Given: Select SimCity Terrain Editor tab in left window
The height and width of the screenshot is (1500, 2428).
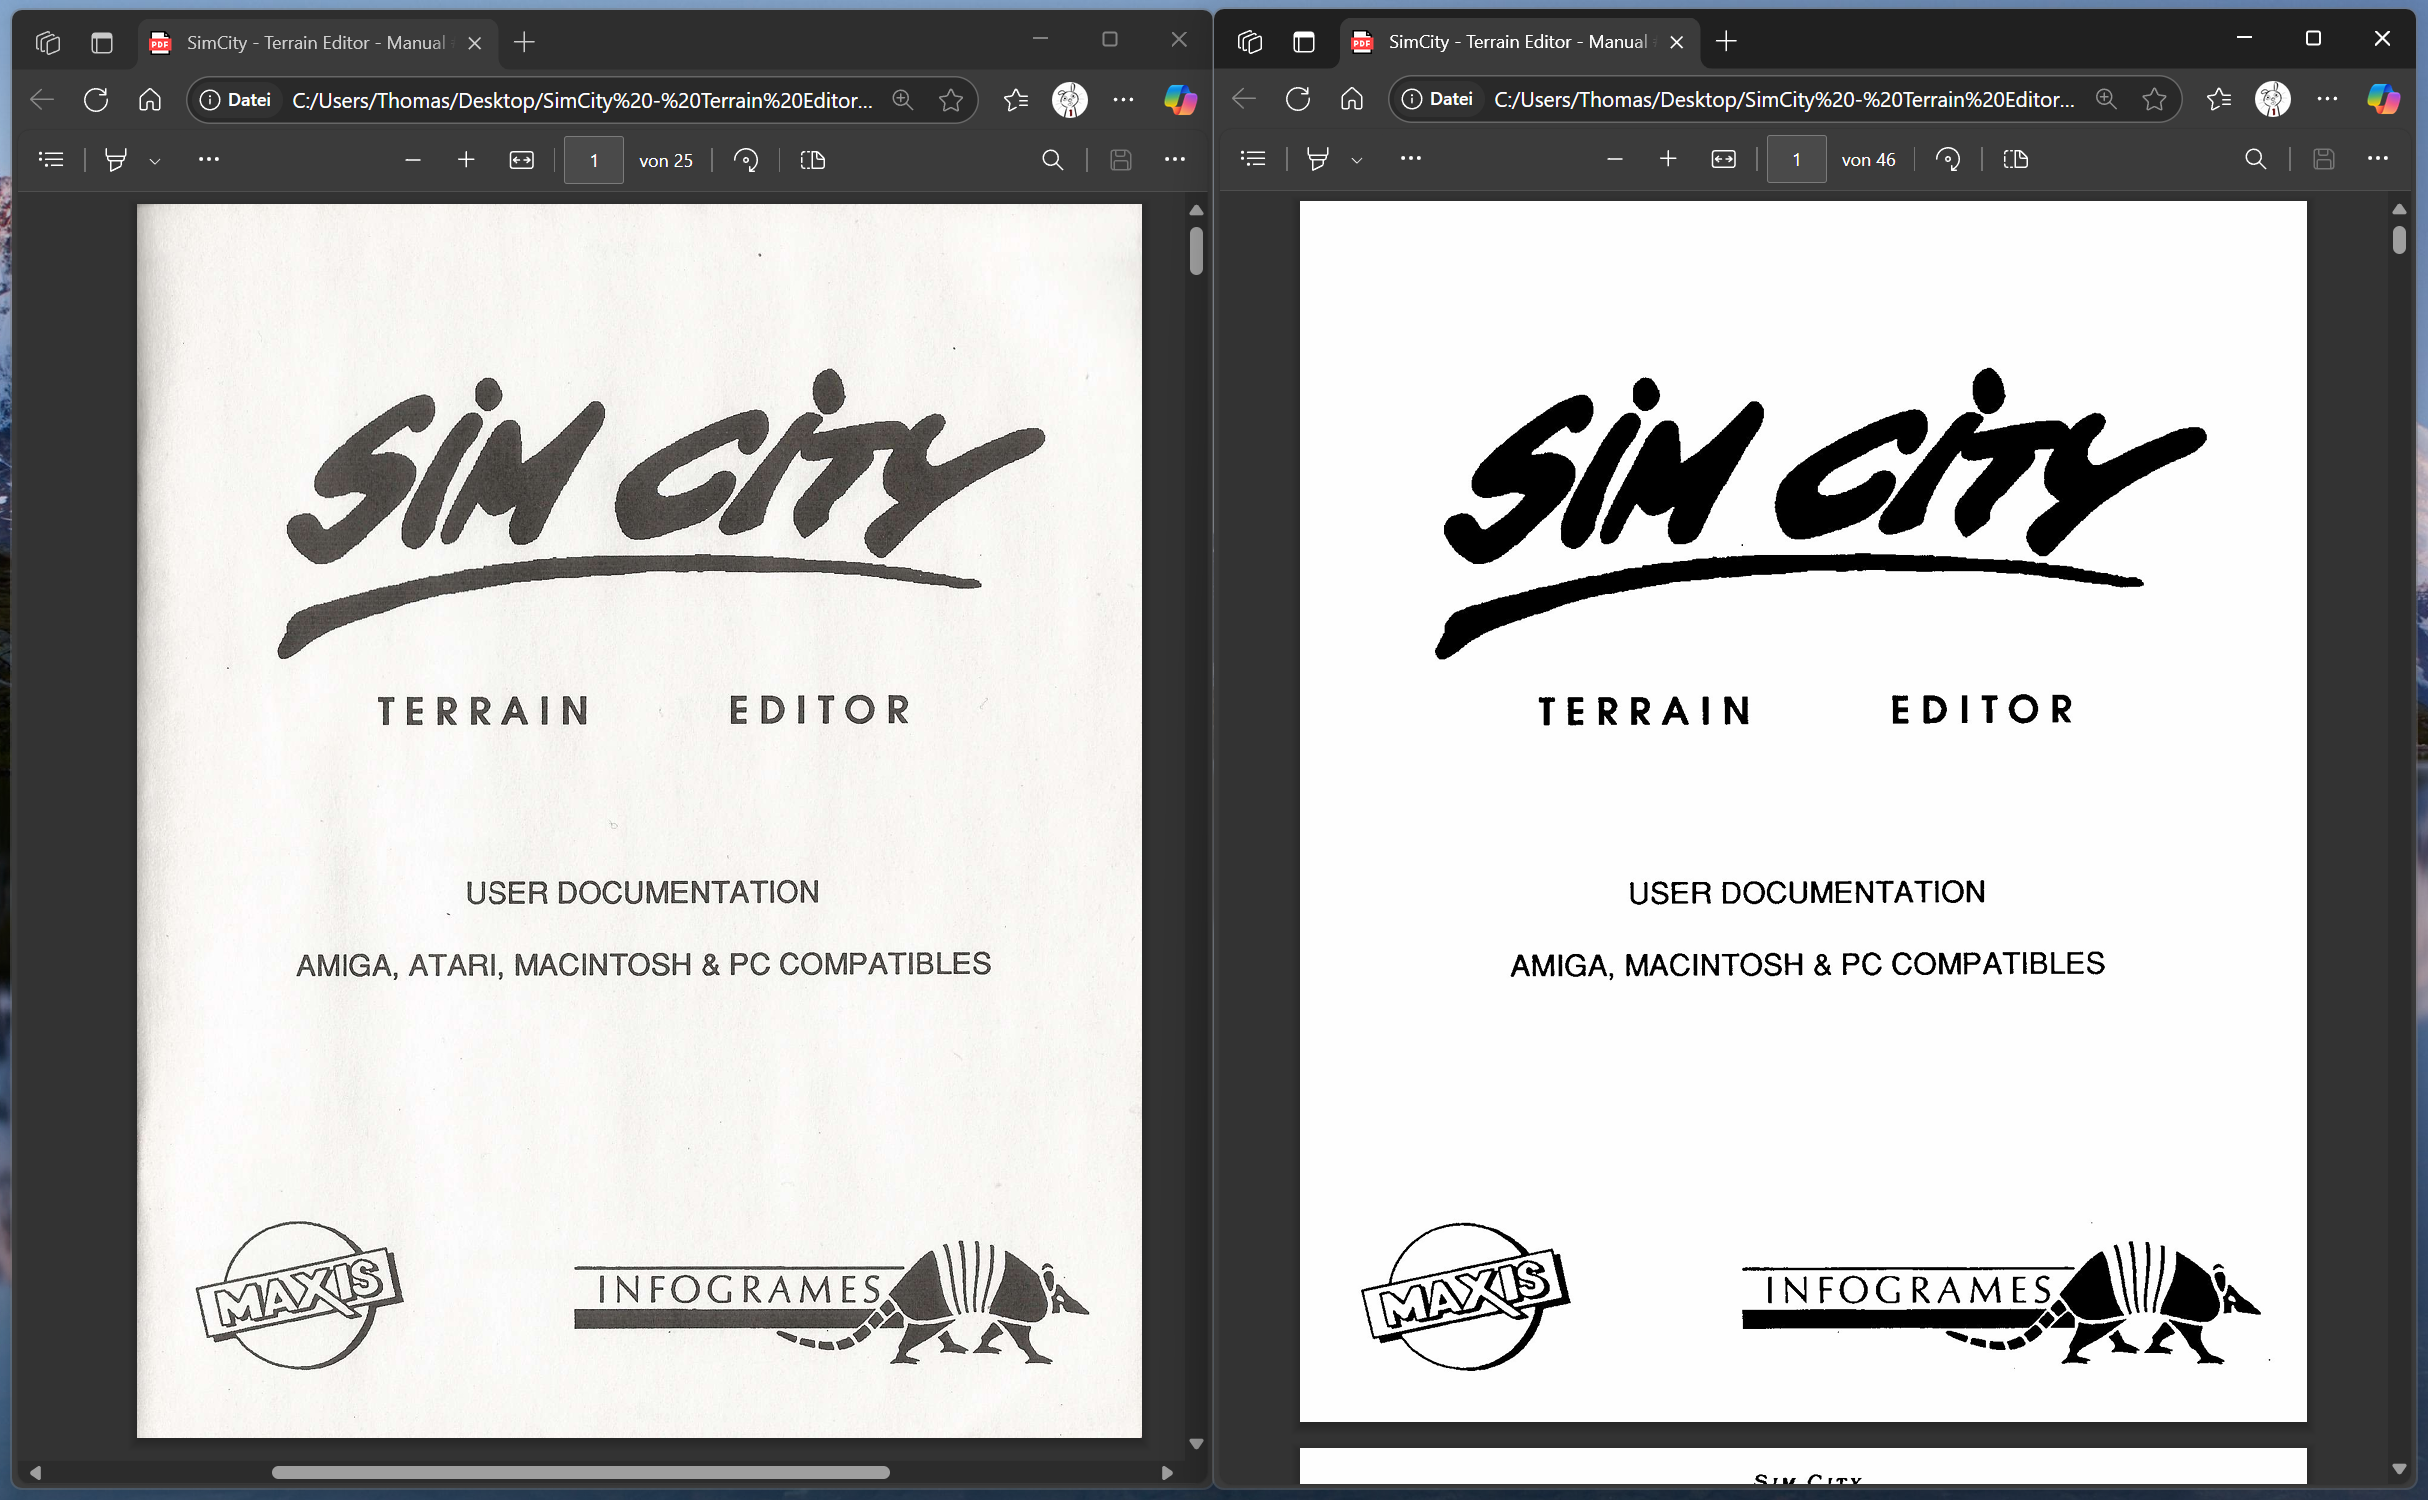Looking at the screenshot, I should 316,42.
